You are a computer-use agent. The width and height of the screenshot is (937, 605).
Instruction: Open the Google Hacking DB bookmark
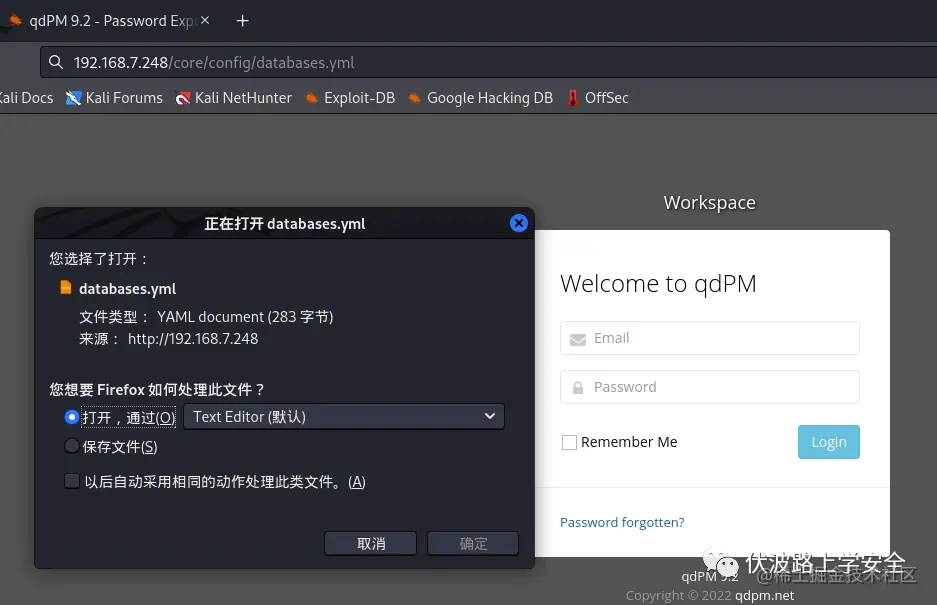tap(481, 97)
